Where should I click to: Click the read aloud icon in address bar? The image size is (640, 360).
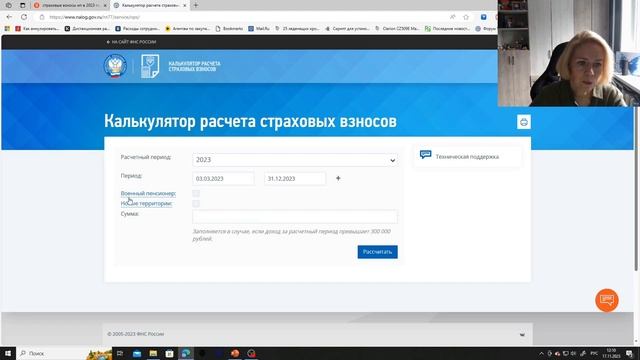[x=453, y=17]
